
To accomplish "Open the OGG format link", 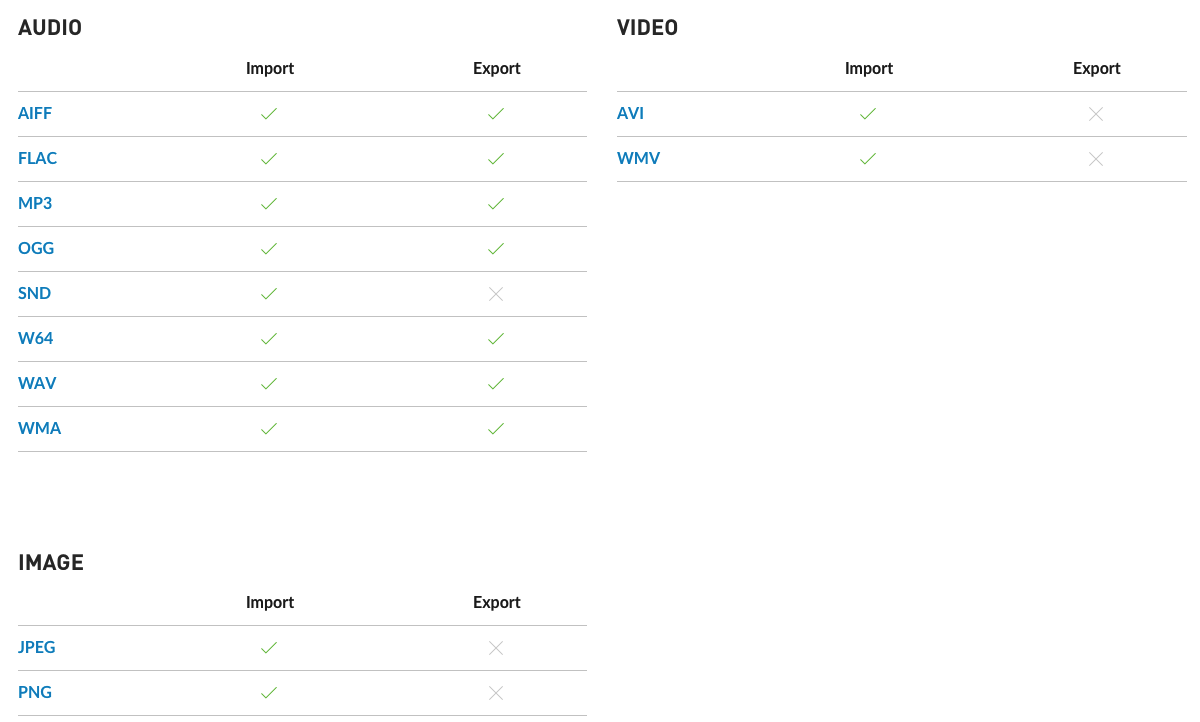I will pos(36,249).
